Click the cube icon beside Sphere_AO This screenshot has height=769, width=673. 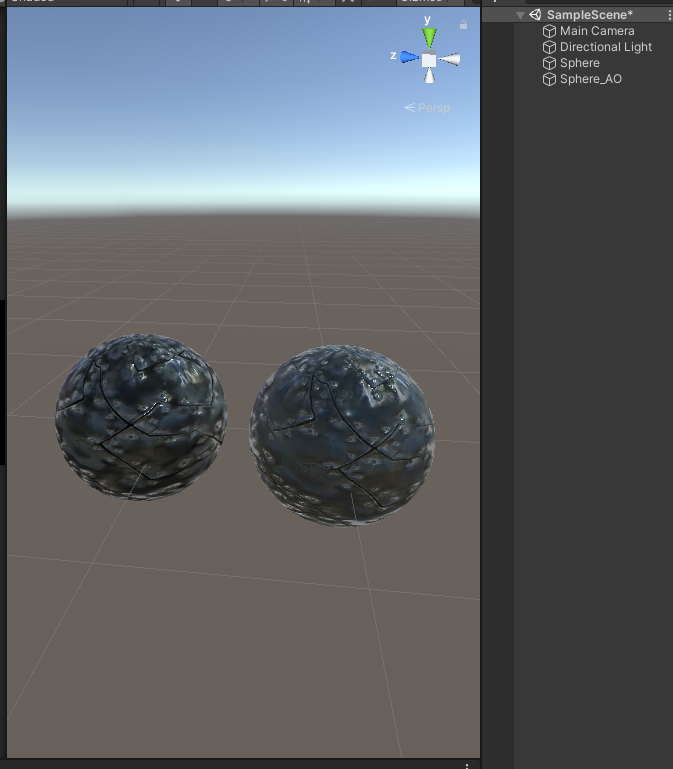click(x=549, y=79)
